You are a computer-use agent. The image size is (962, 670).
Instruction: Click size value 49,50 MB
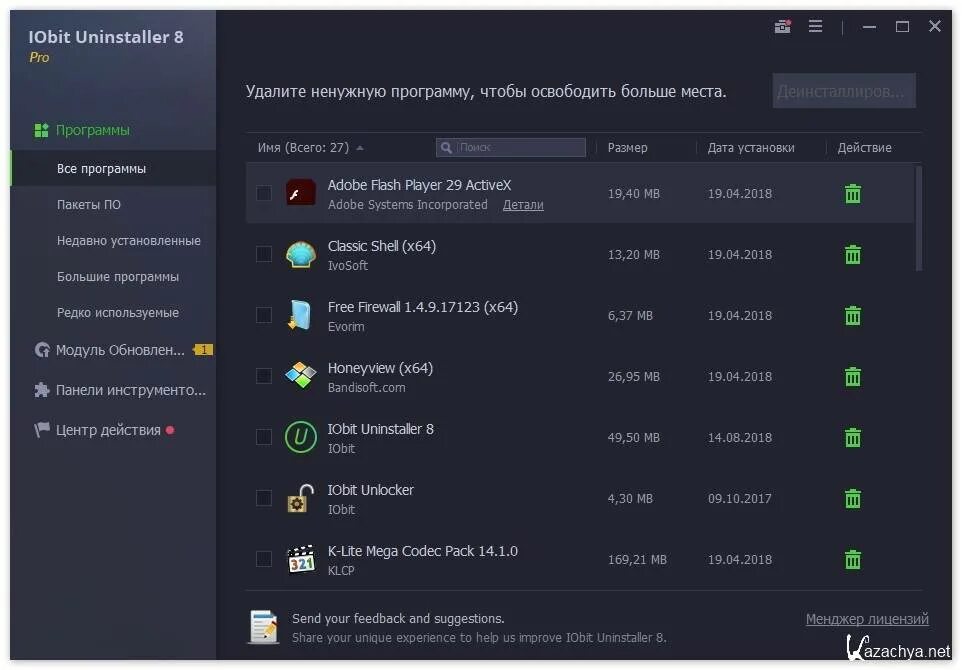[634, 437]
